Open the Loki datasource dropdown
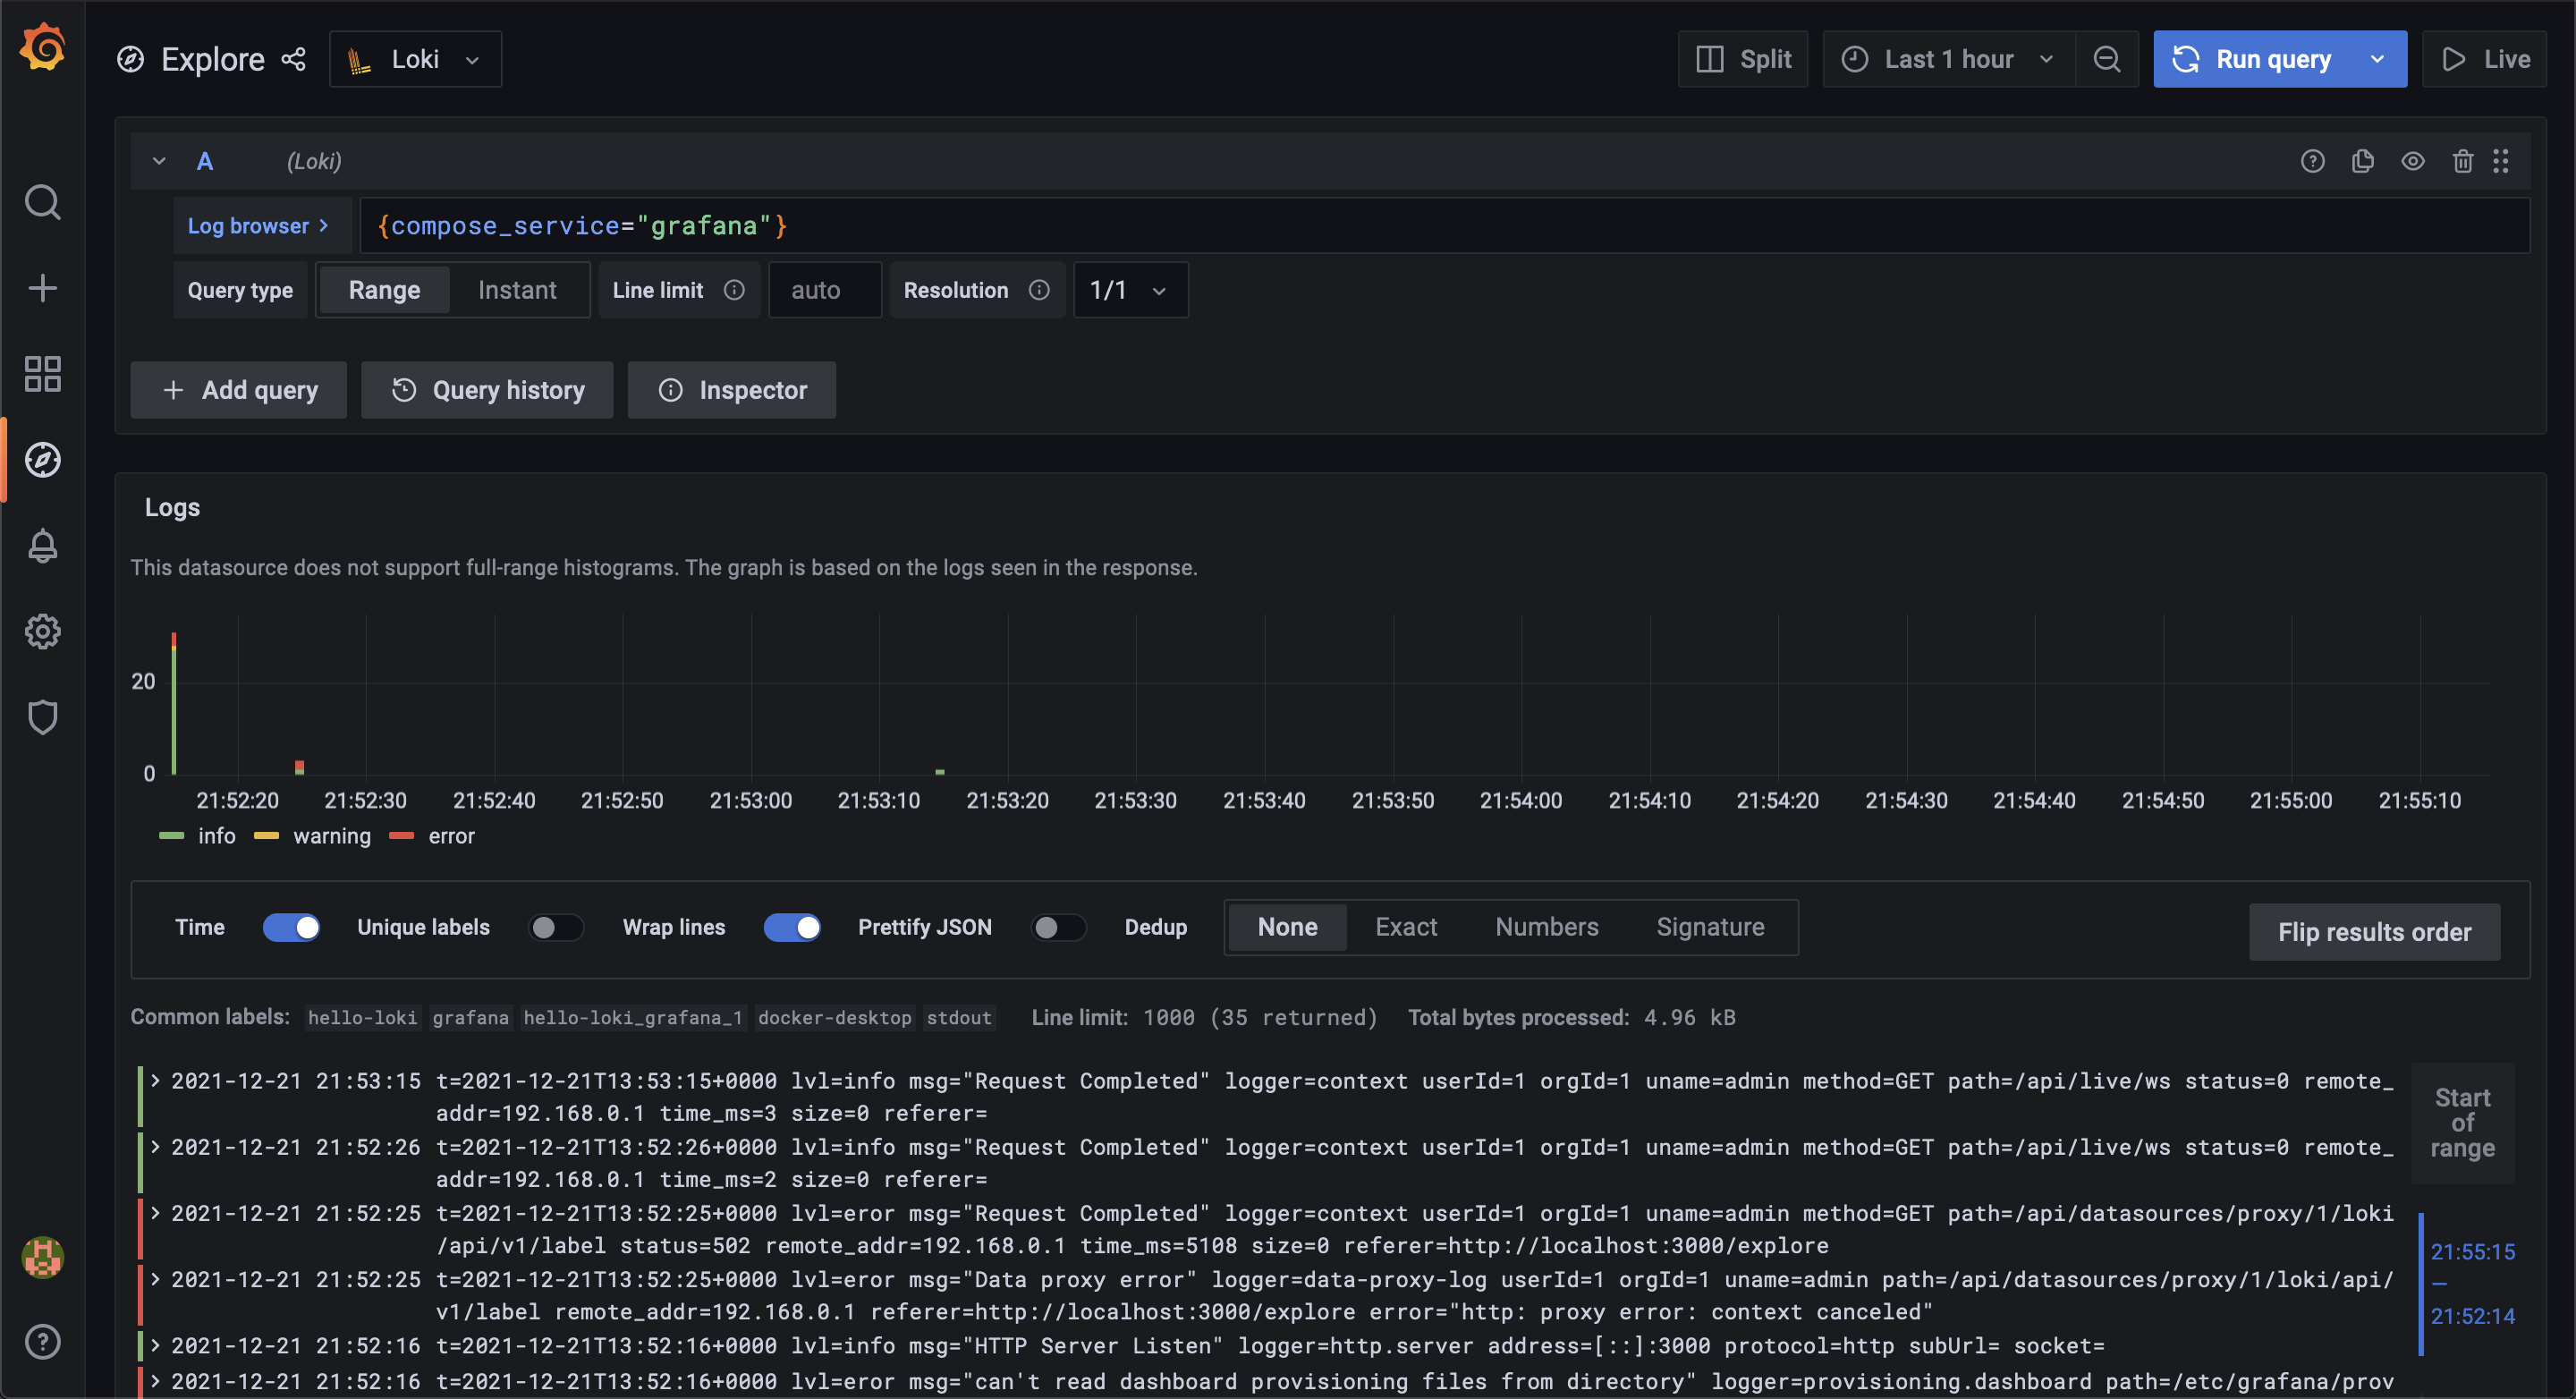 pos(415,59)
